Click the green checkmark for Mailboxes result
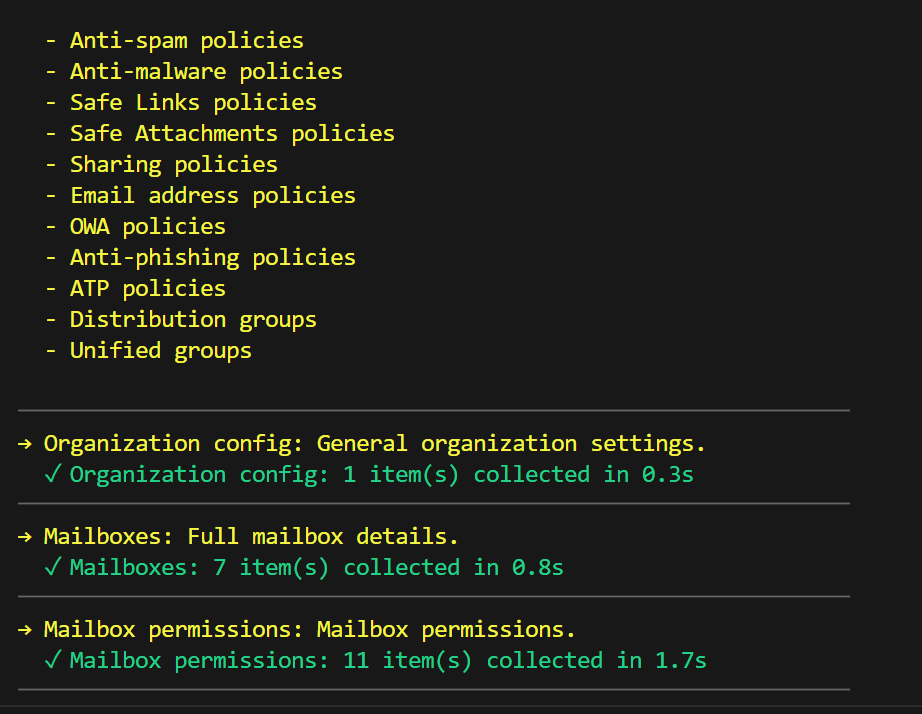Viewport: 922px width, 714px height. (x=54, y=567)
